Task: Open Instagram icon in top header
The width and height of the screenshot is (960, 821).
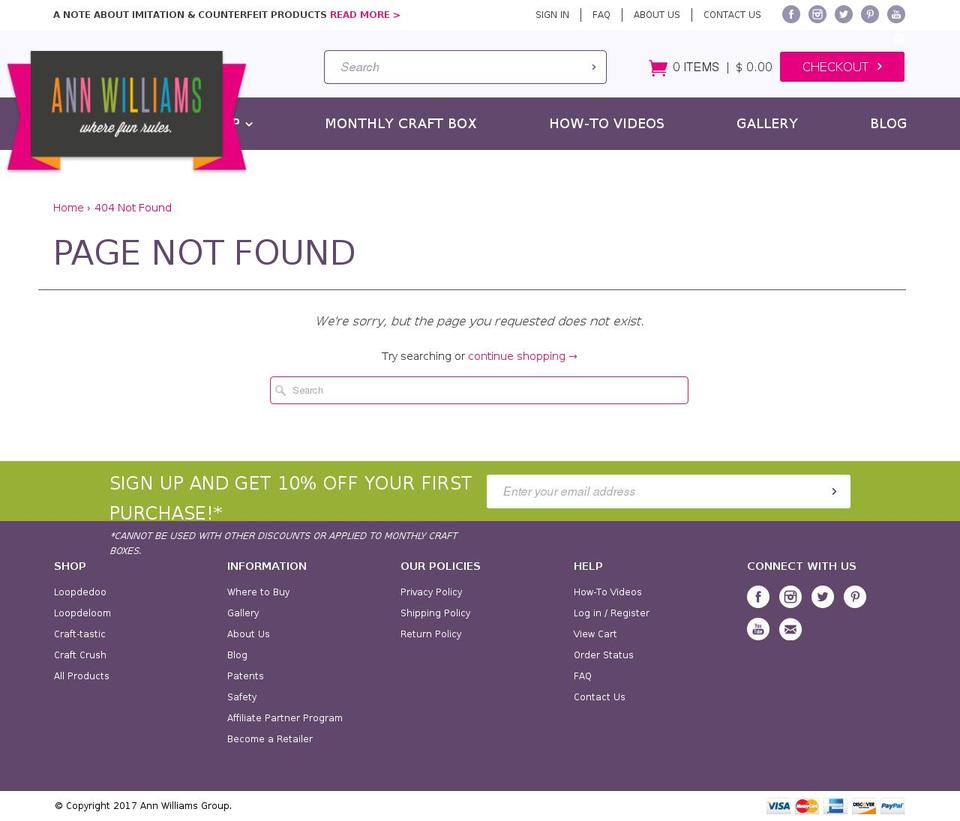Action: (x=817, y=14)
